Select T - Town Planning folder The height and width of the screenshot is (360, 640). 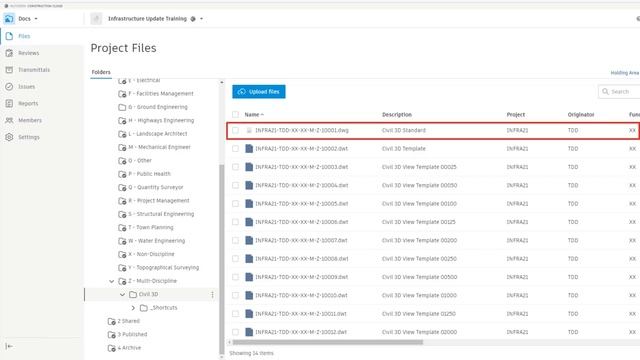151,227
